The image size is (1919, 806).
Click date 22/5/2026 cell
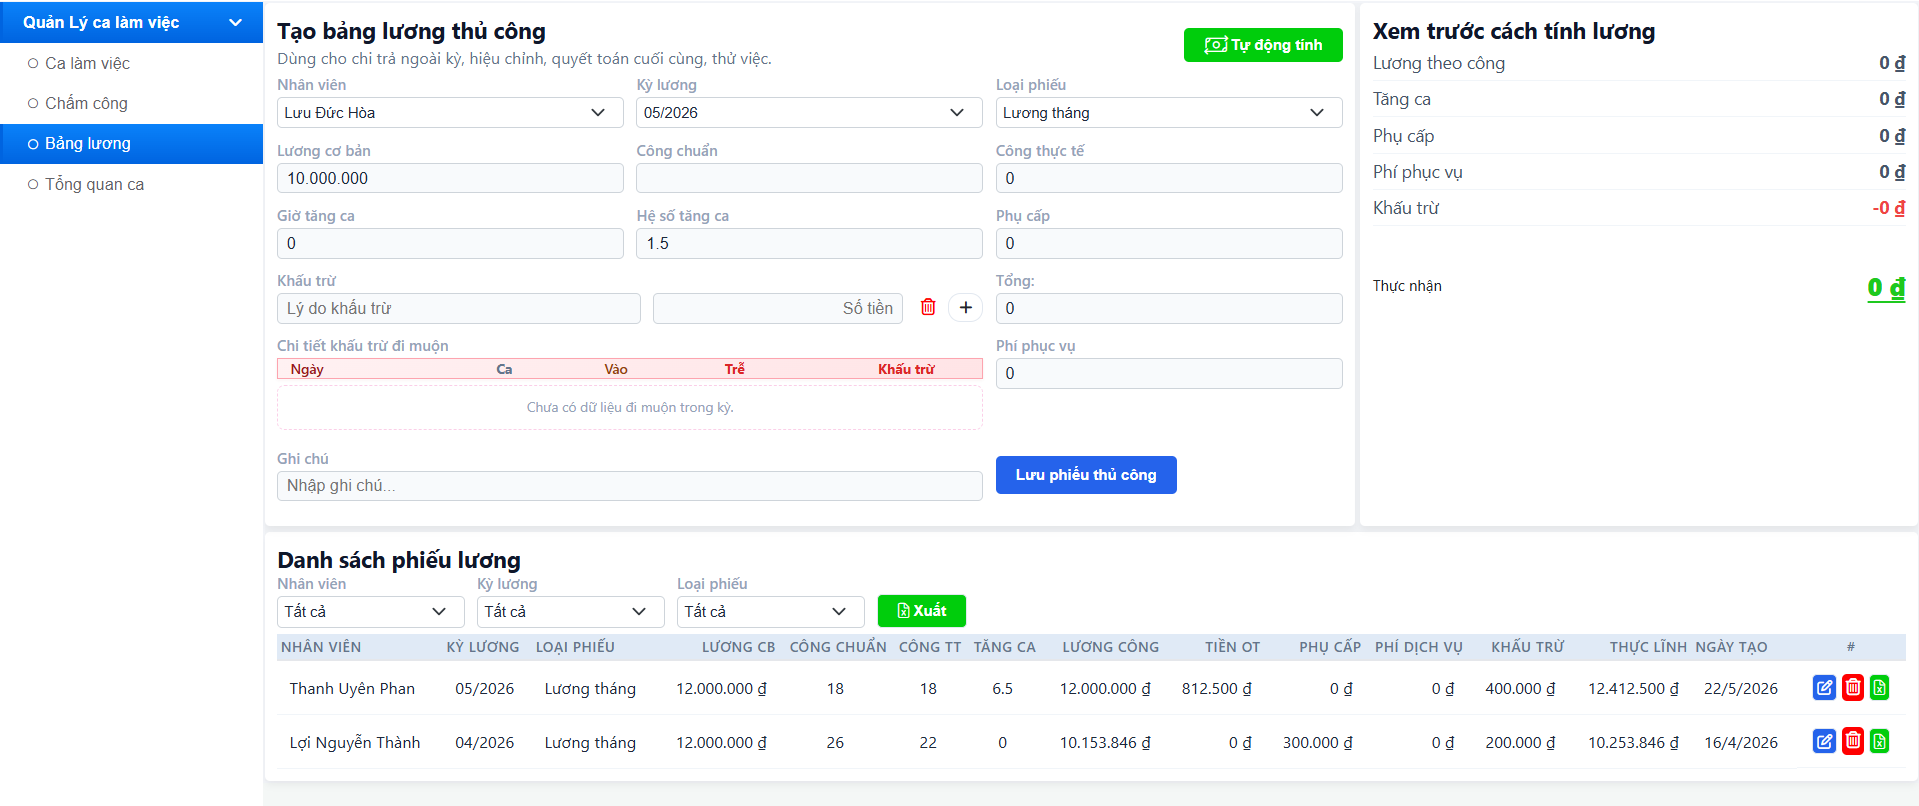click(x=1740, y=688)
